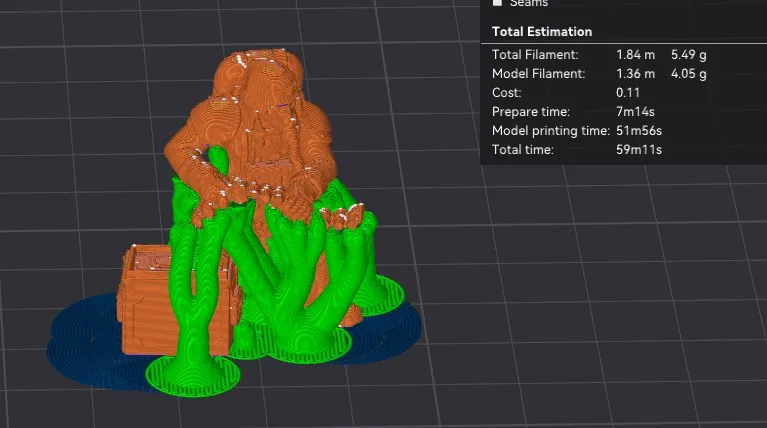Toggle the Seams checkbox
Viewport: 767px width, 428px height.
(x=498, y=4)
